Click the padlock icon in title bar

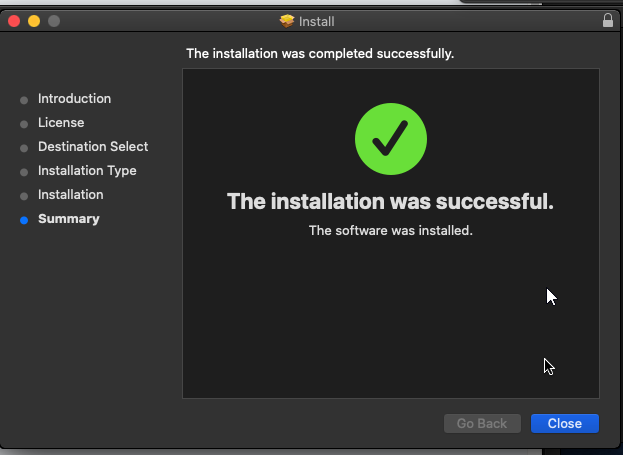608,20
